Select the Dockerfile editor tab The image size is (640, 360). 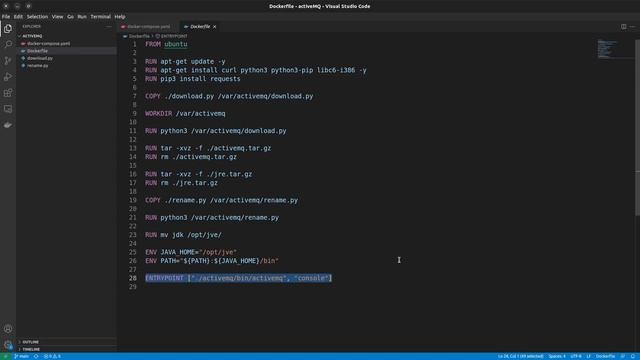(200, 27)
